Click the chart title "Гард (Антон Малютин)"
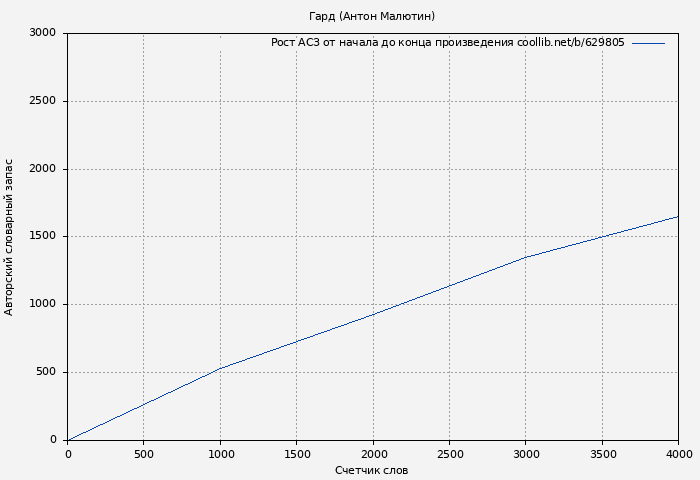700x480 pixels. [x=372, y=16]
